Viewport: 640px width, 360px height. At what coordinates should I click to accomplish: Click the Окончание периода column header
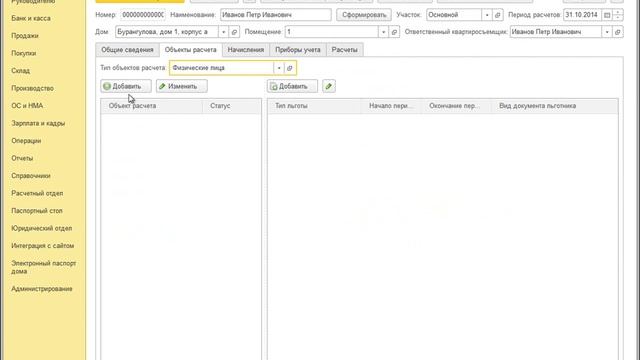(x=456, y=106)
